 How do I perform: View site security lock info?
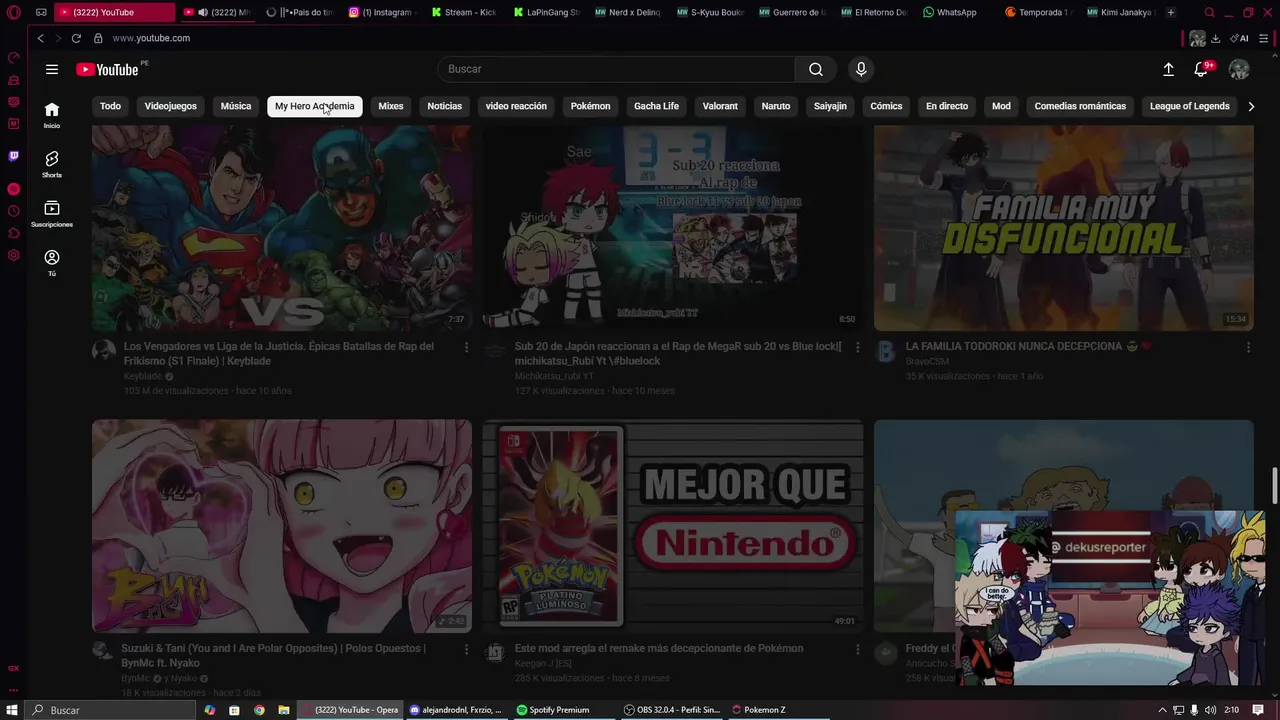tap(98, 38)
